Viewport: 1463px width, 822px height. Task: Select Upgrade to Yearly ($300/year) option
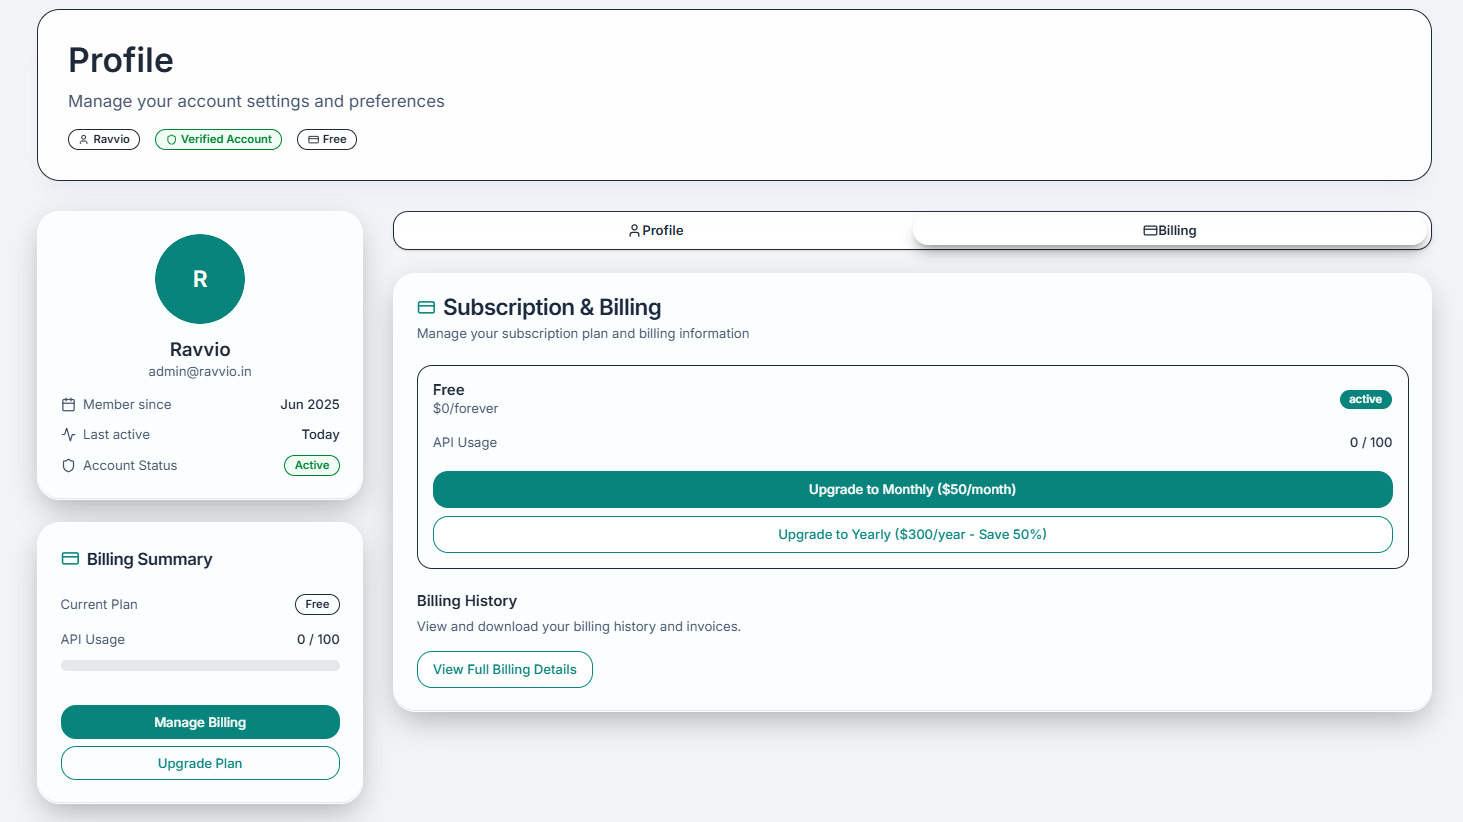(911, 534)
